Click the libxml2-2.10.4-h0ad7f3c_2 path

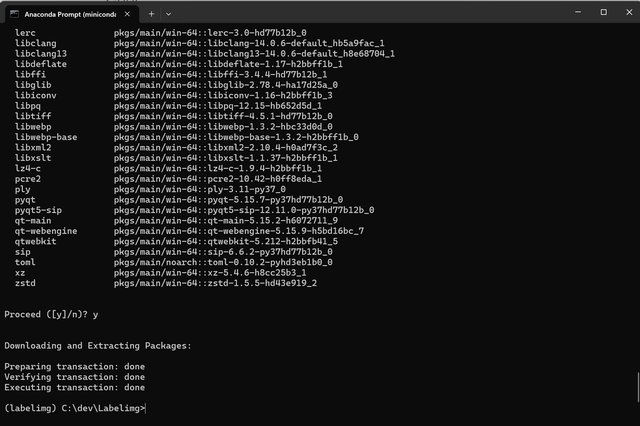click(x=226, y=147)
